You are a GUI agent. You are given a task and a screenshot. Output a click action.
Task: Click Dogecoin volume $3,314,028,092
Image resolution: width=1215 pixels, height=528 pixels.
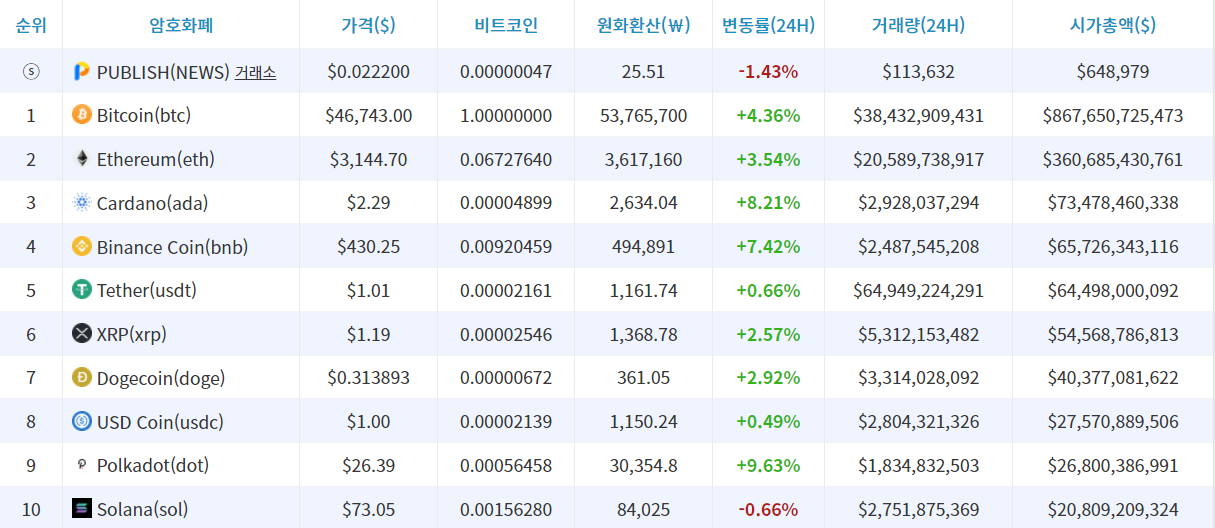918,378
